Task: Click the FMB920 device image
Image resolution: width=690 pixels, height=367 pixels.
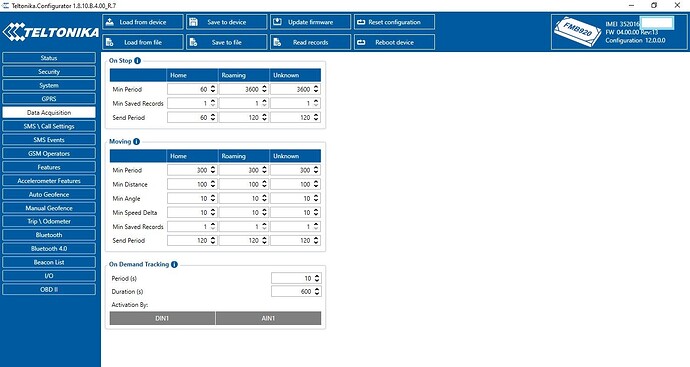Action: 577,31
